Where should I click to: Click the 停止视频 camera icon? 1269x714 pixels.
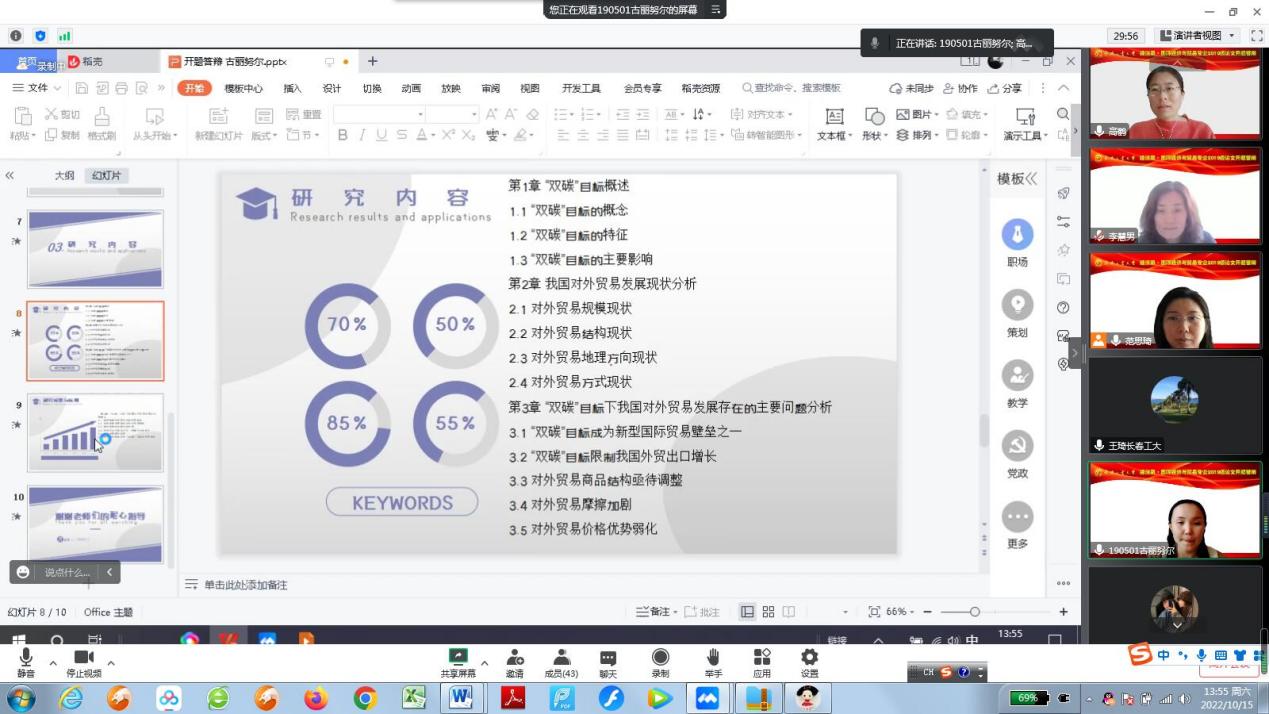point(83,657)
